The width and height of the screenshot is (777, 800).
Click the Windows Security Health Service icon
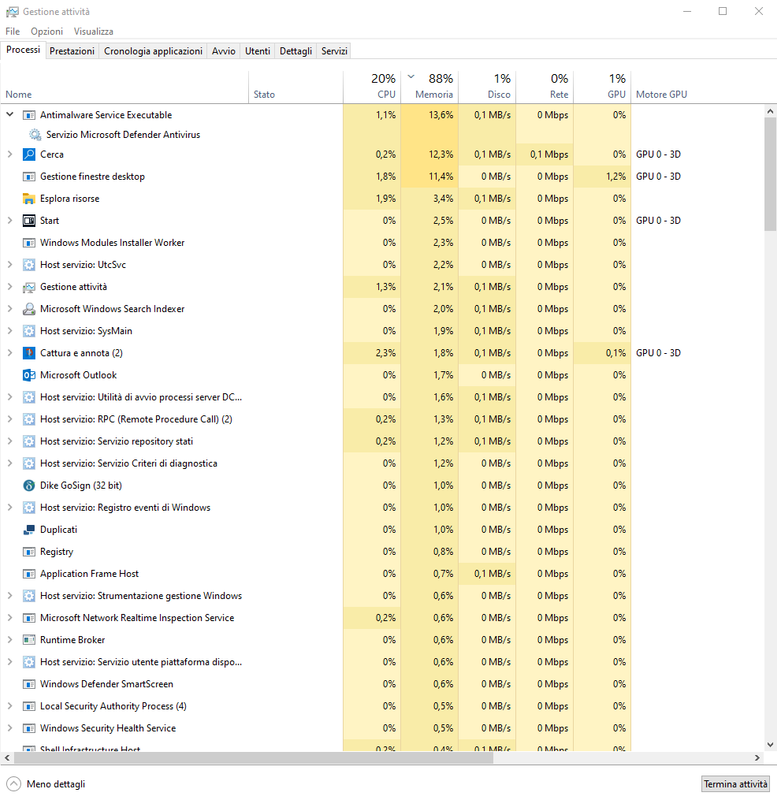click(29, 728)
